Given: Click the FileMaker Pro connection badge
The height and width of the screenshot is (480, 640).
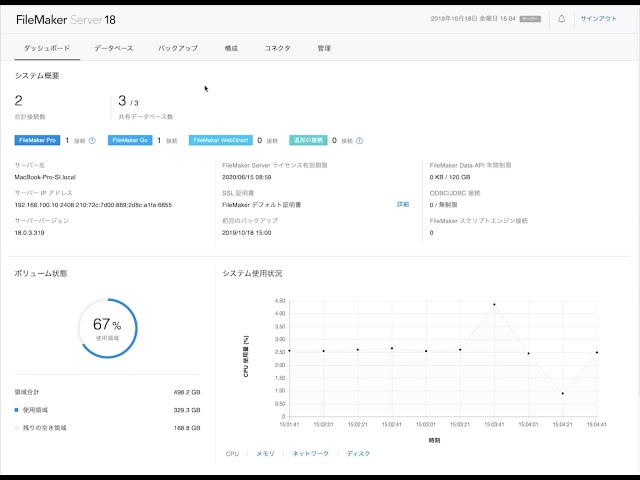Looking at the screenshot, I should click(x=37, y=140).
